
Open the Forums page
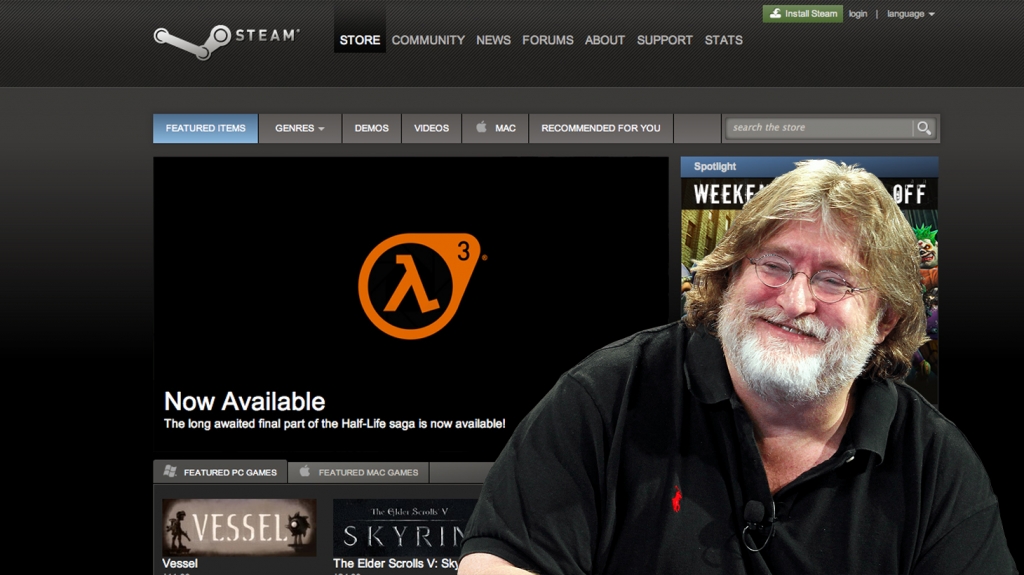click(548, 40)
